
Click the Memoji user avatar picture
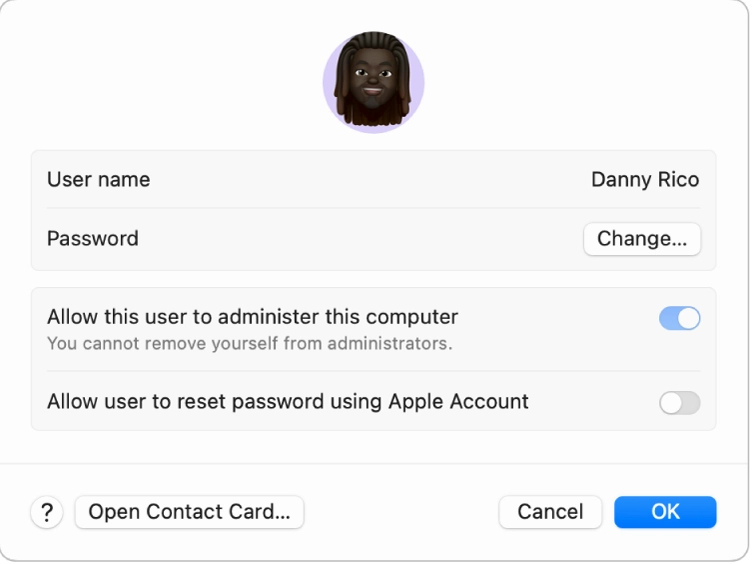373,82
